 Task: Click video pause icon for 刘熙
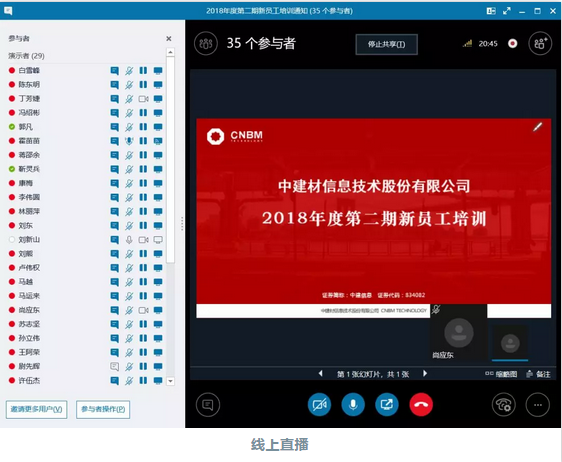tap(143, 254)
